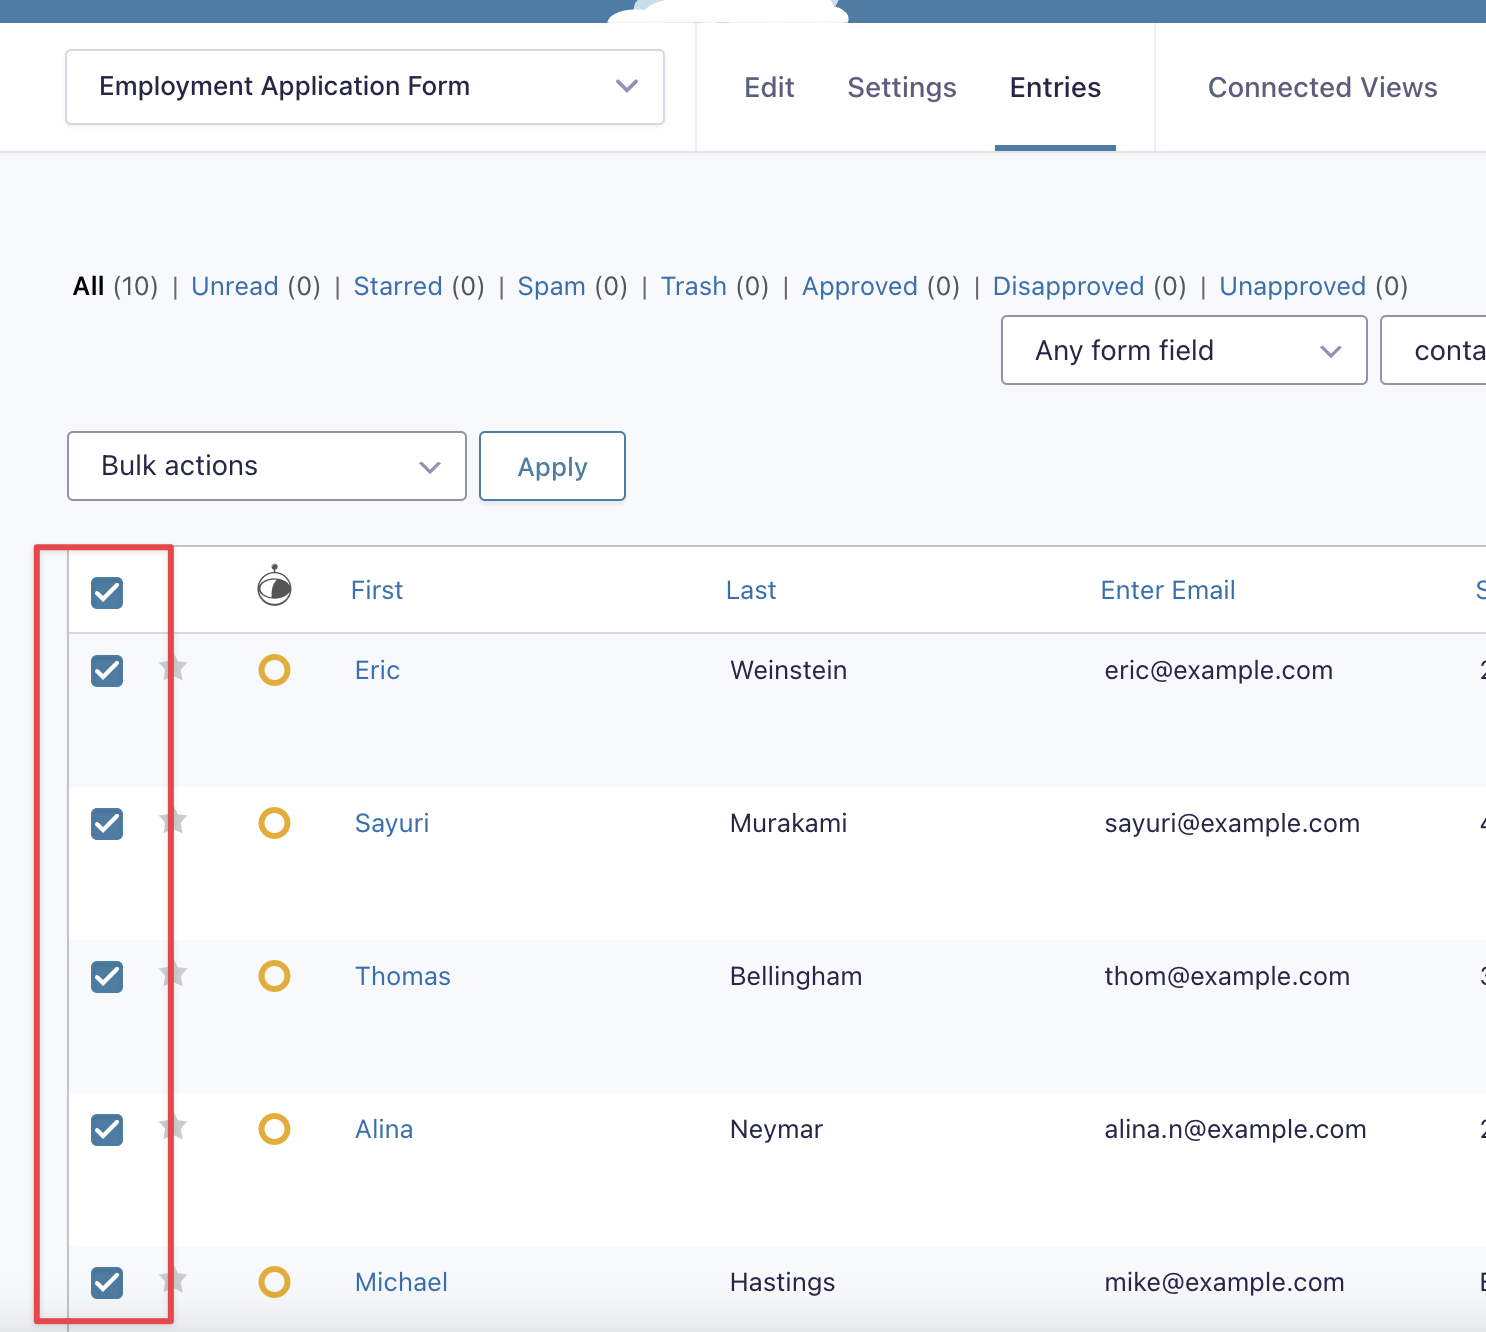Filter entries by Starred
This screenshot has width=1486, height=1332.
[x=398, y=287]
